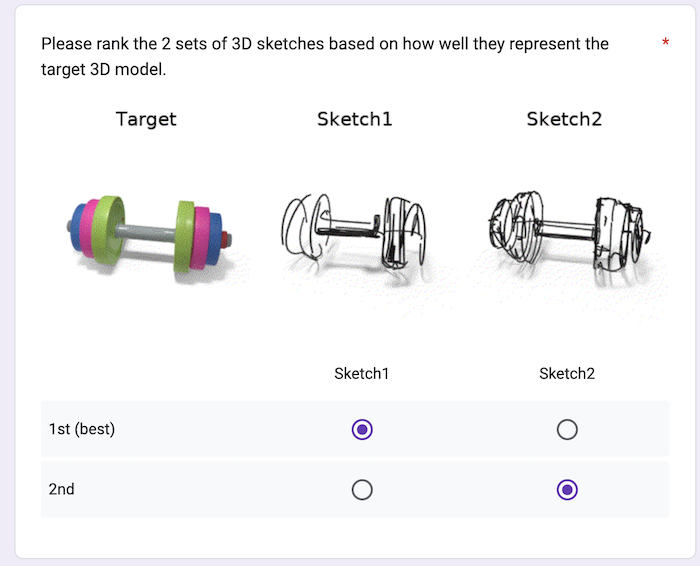Click the Sketch2 dumbbell drawing
Viewport: 700px width, 566px height.
coord(565,228)
